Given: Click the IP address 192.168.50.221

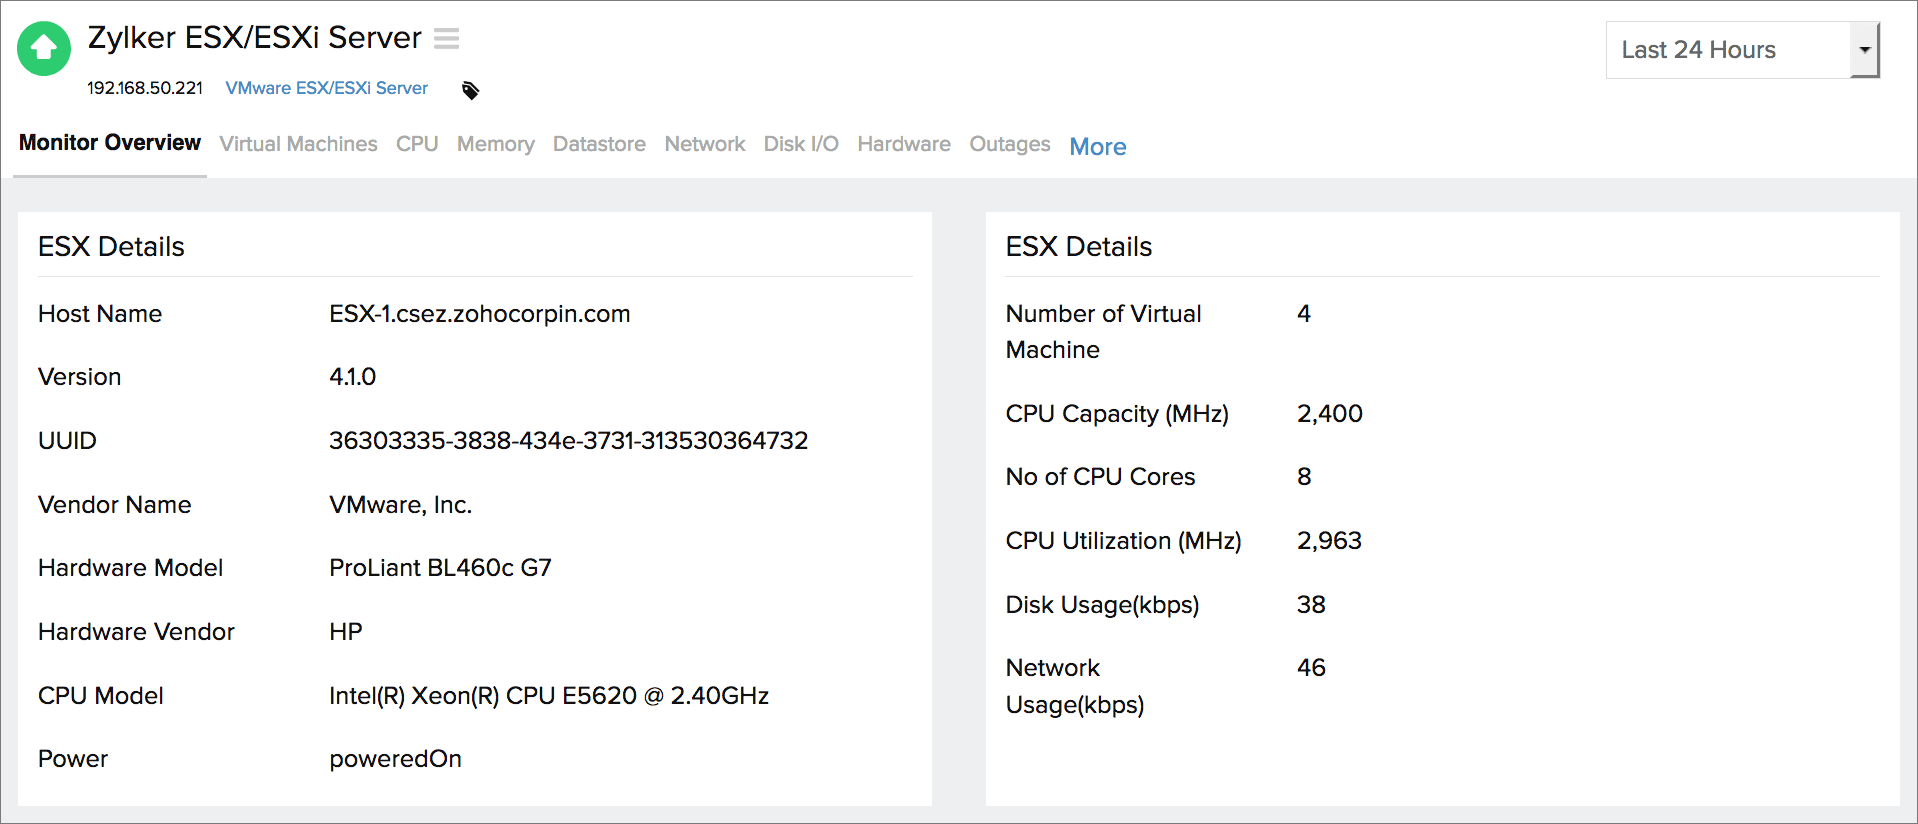Looking at the screenshot, I should [x=145, y=88].
